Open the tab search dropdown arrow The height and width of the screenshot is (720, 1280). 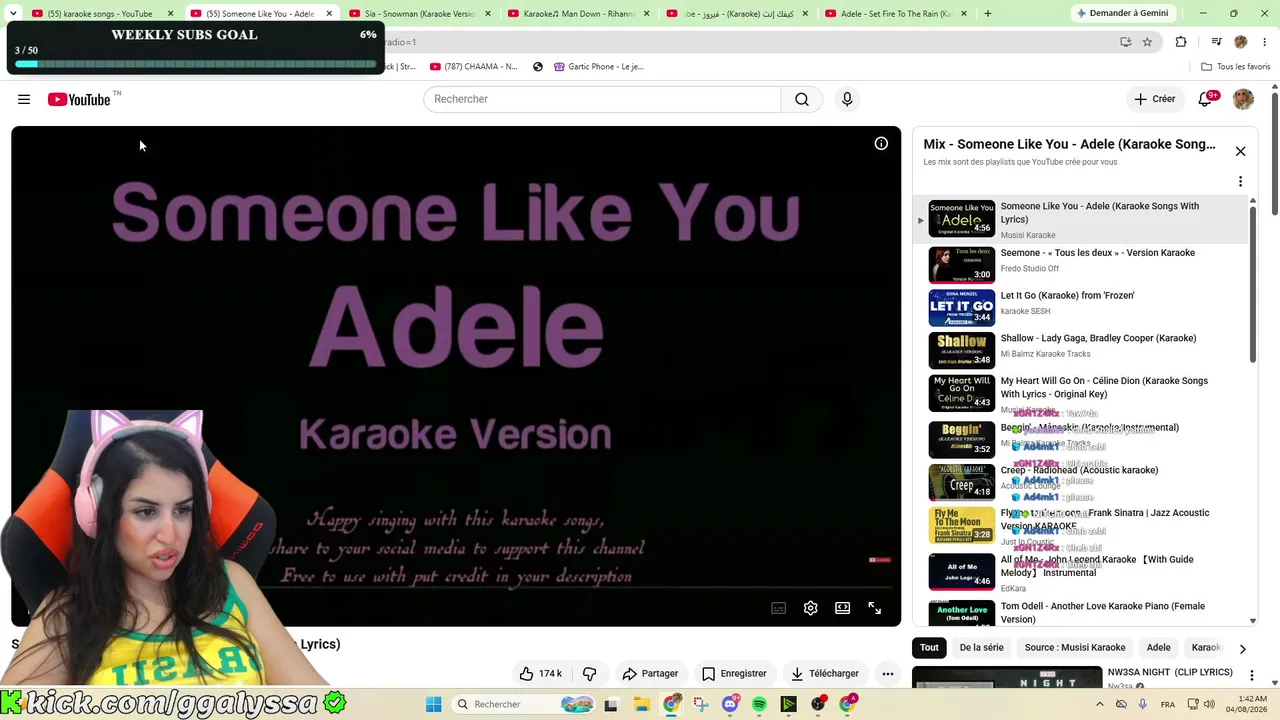tap(13, 14)
